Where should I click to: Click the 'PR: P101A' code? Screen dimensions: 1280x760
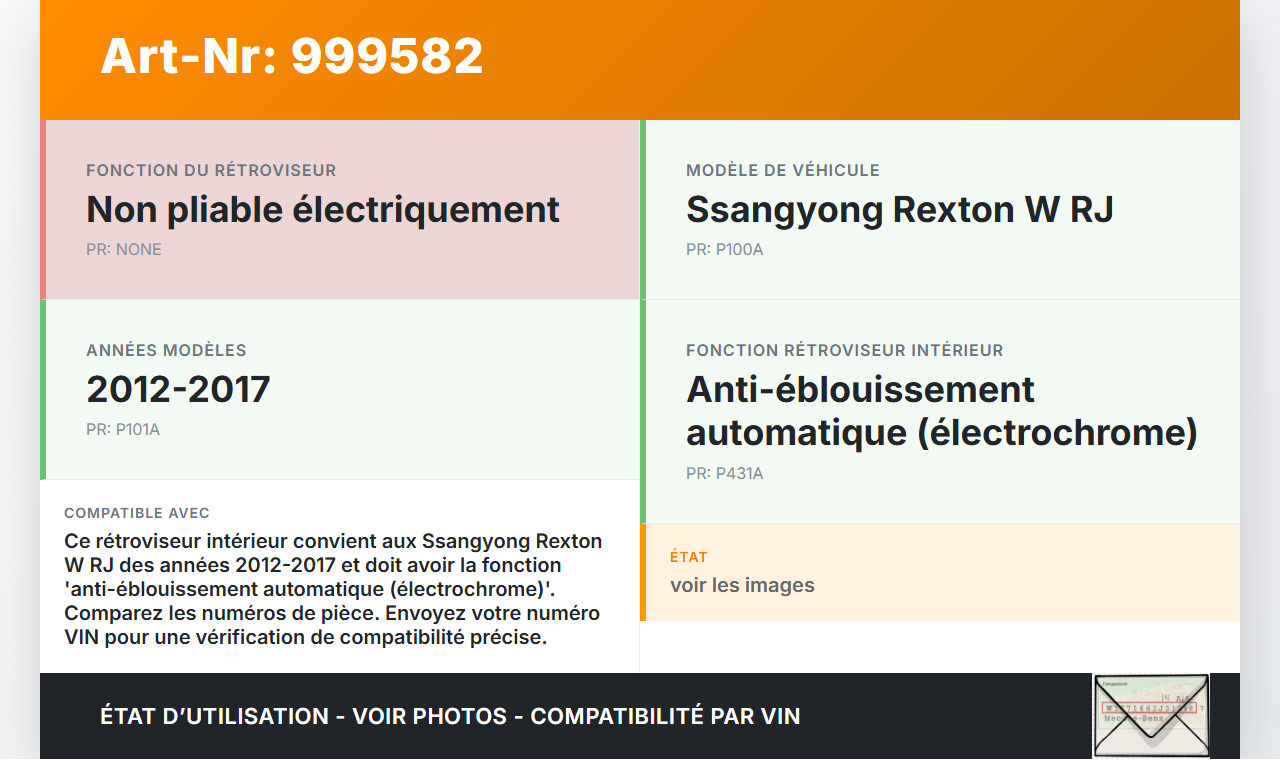click(122, 430)
